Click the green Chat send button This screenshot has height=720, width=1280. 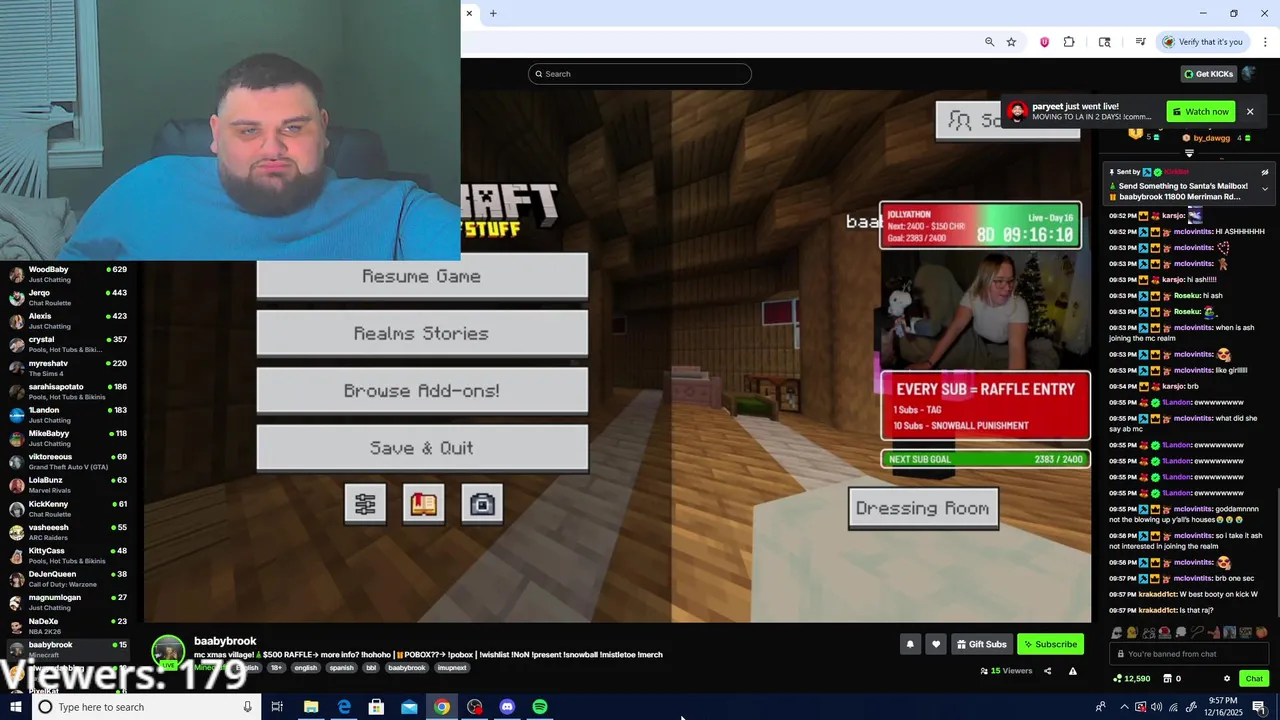pos(1254,679)
